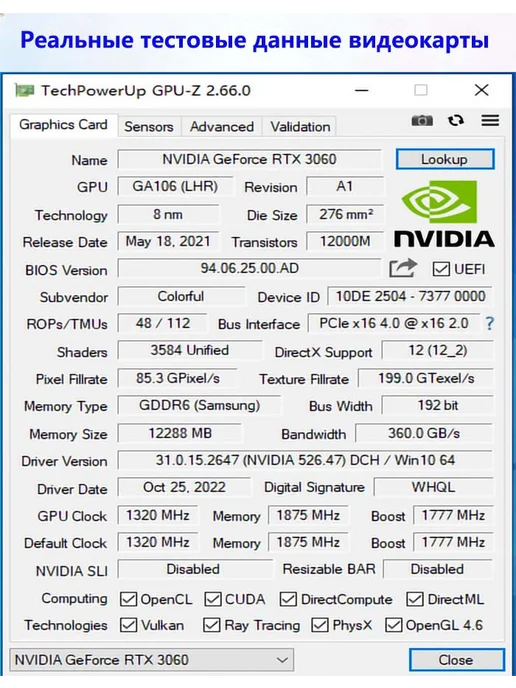Screen dimensions: 516x688
Task: Toggle the DirectML checkbox
Action: pyautogui.click(x=415, y=599)
